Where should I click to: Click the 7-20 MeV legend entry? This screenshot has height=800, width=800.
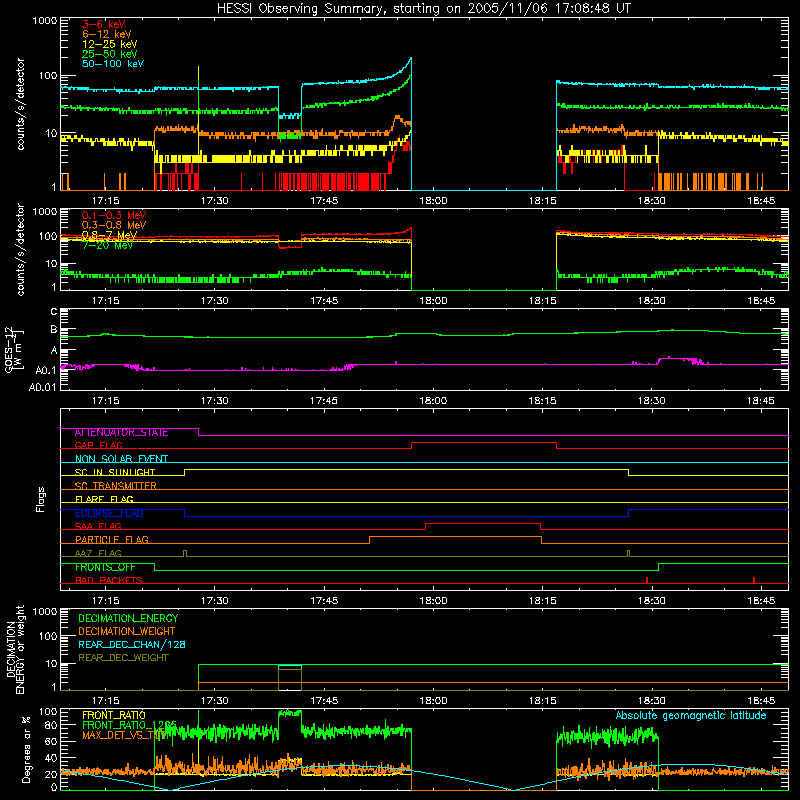(107, 245)
